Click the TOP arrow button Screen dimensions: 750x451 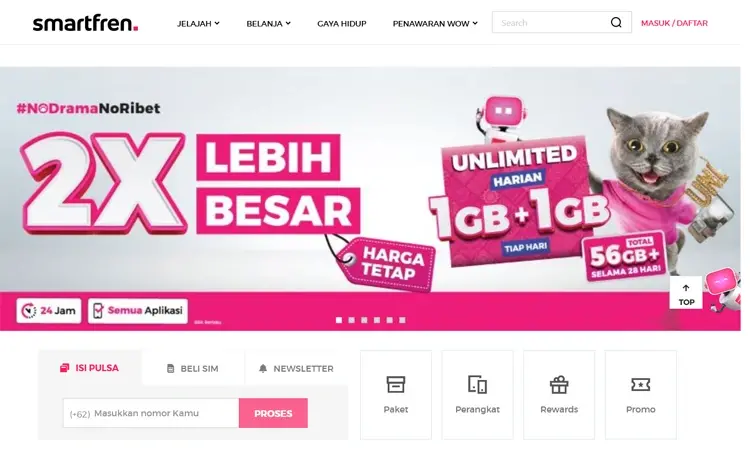686,293
